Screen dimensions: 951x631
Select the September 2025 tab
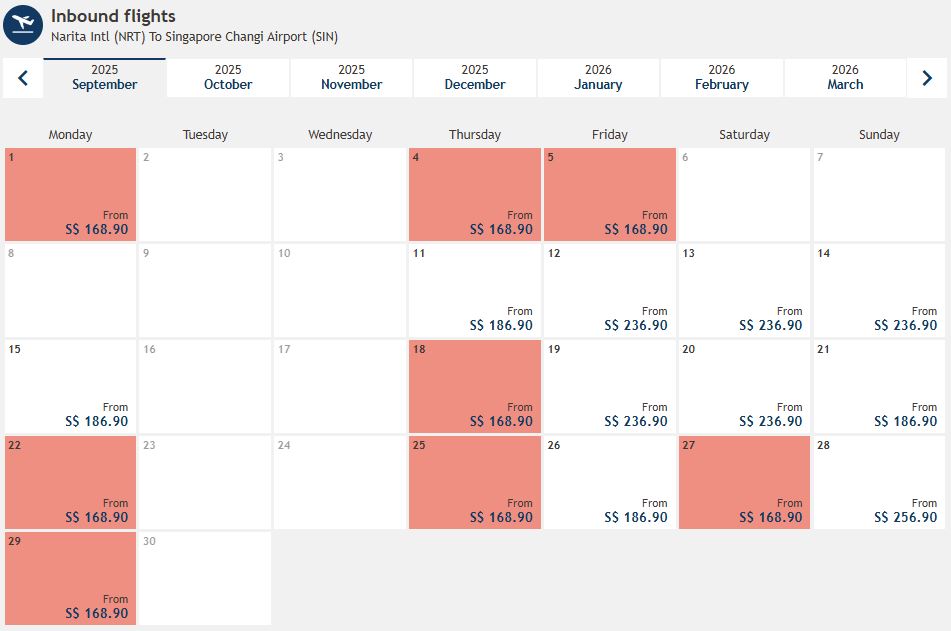[105, 78]
